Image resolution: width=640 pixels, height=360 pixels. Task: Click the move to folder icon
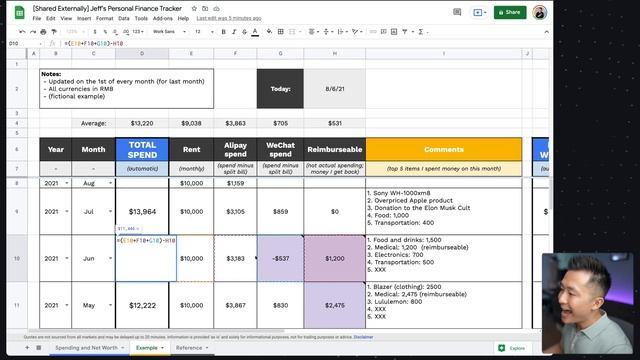(205, 9)
